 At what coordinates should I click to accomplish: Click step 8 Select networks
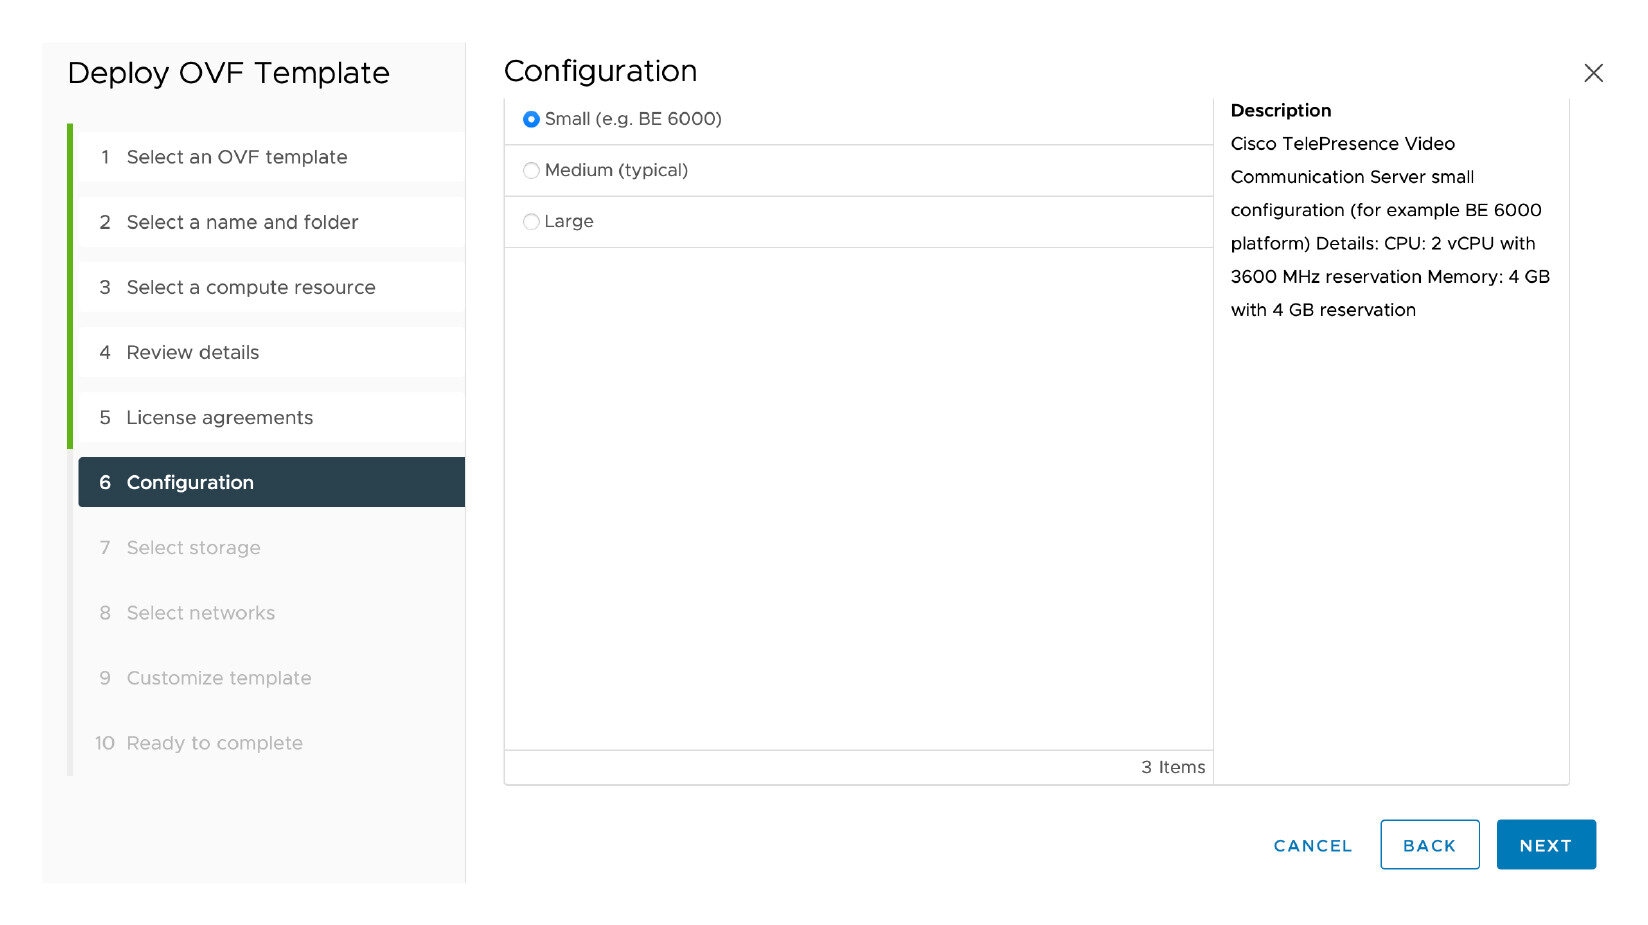(x=200, y=613)
